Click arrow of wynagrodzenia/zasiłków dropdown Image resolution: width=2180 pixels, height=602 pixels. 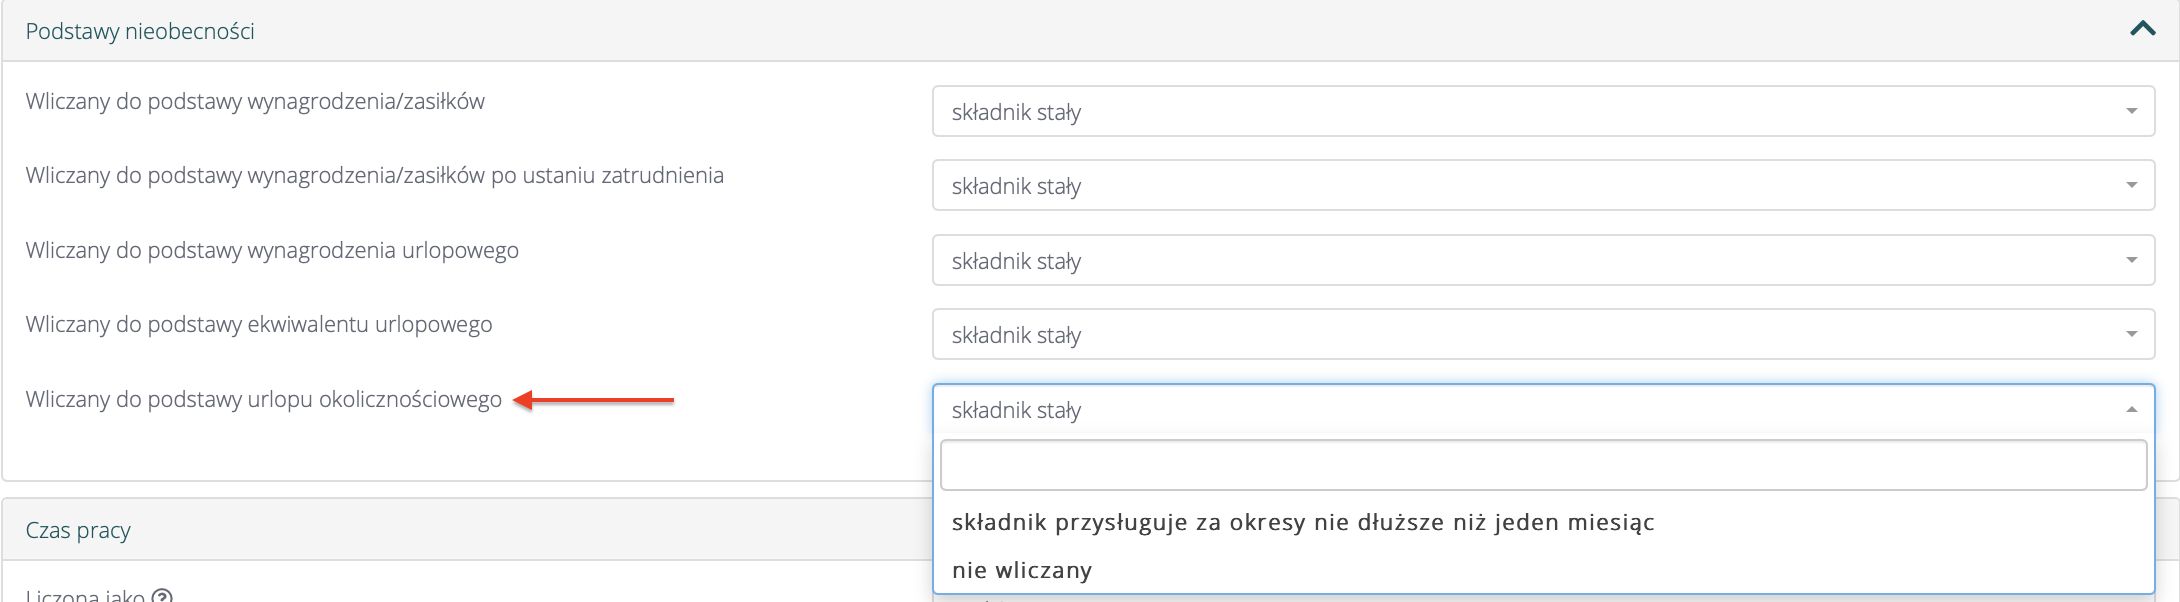click(2131, 111)
